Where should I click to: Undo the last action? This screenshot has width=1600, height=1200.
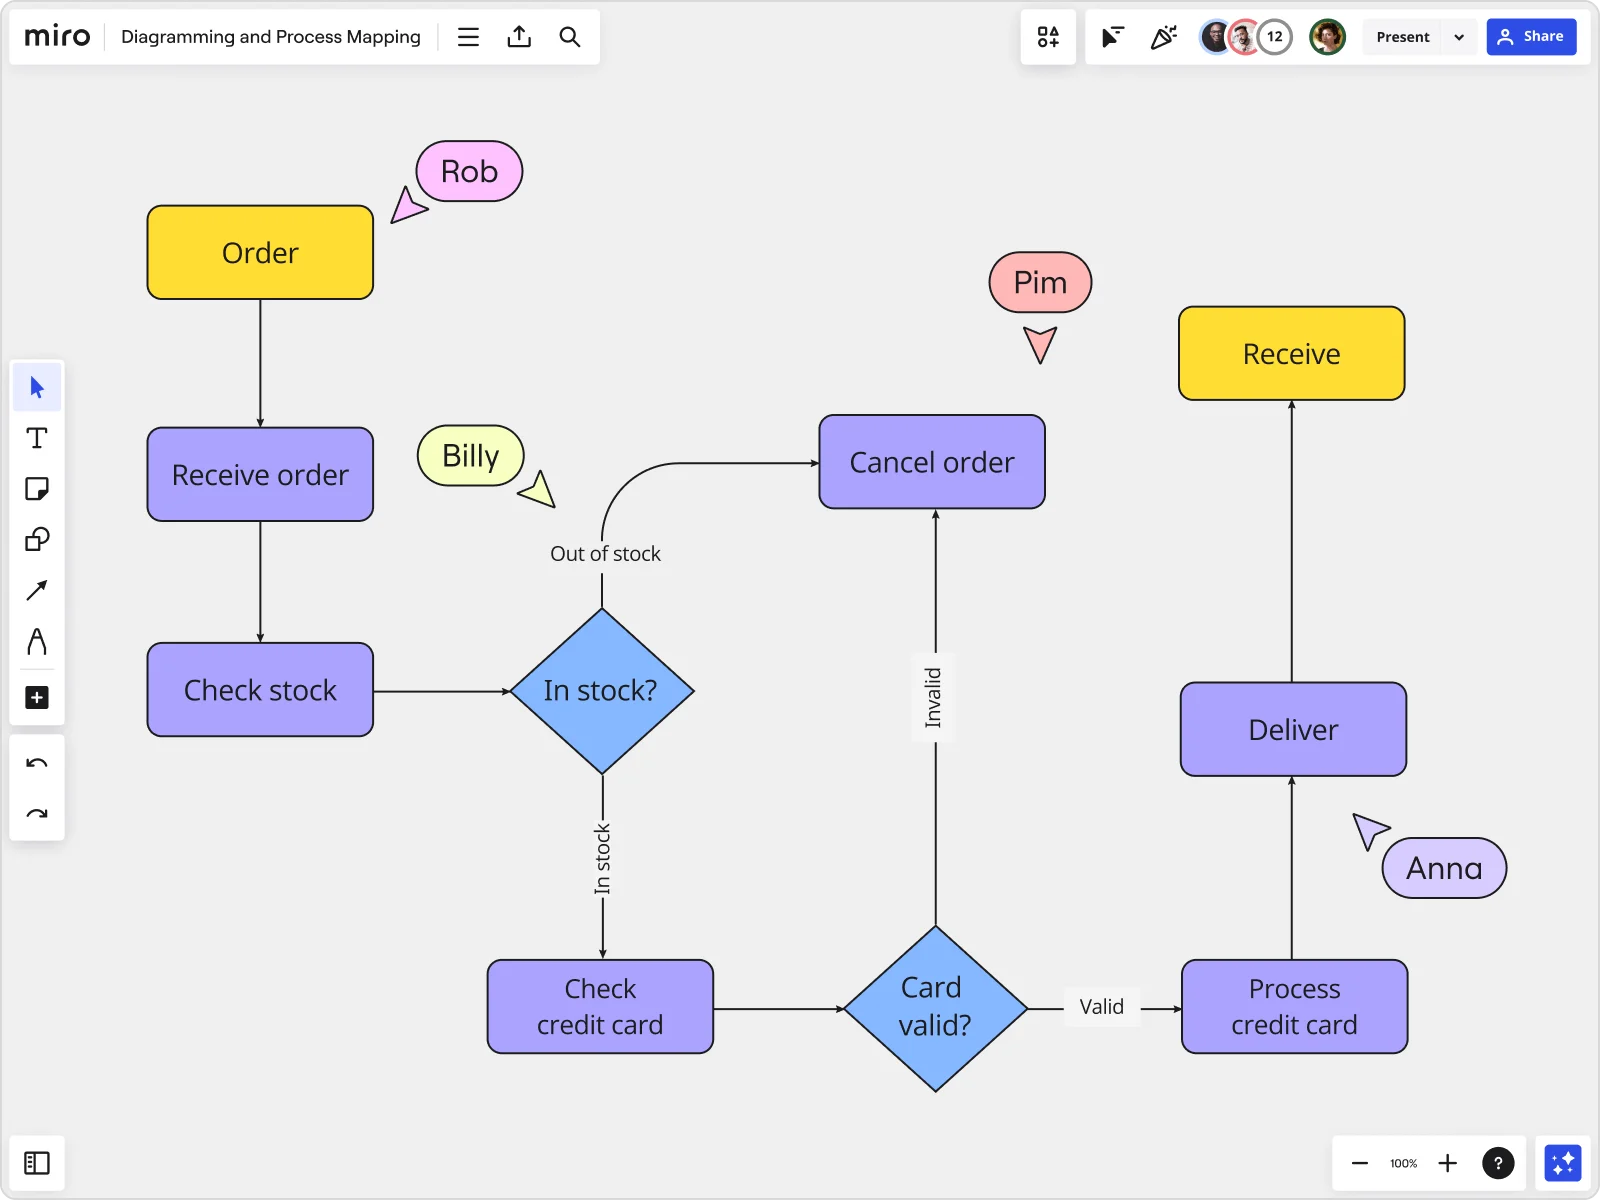tap(37, 763)
